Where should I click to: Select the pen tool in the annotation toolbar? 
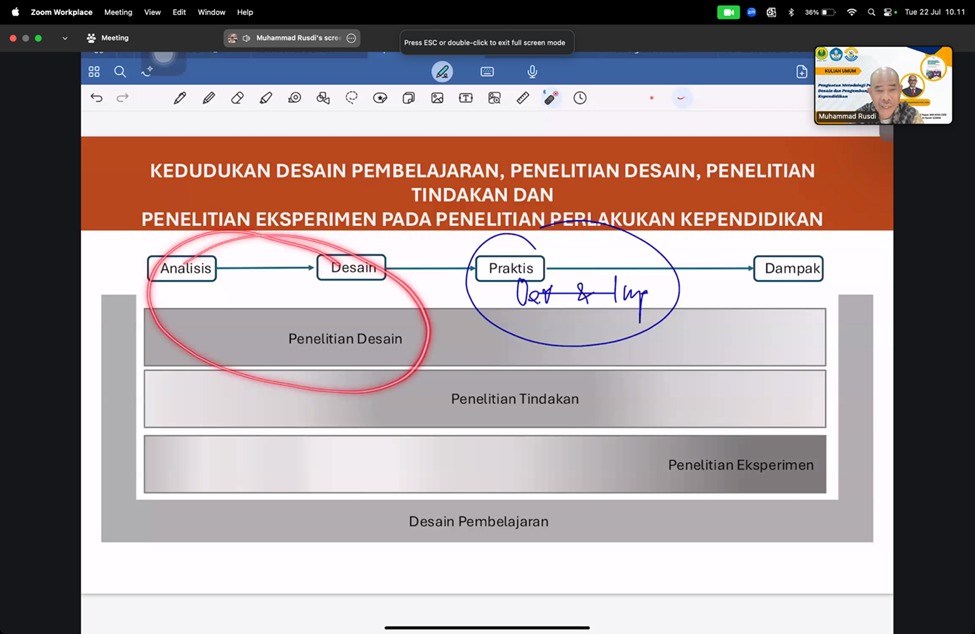(180, 98)
